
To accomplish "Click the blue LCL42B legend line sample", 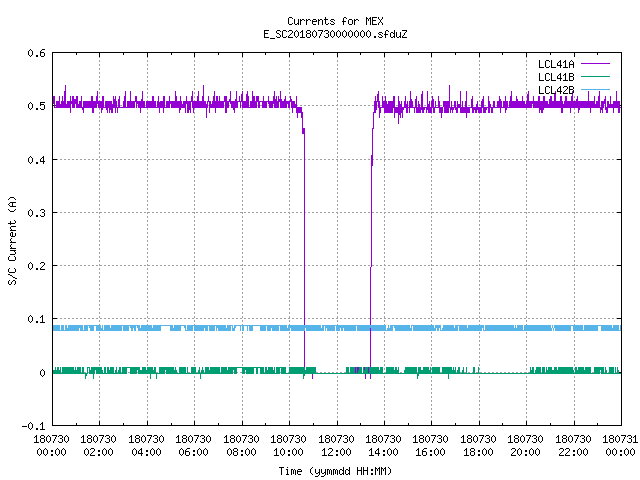I will (595, 89).
